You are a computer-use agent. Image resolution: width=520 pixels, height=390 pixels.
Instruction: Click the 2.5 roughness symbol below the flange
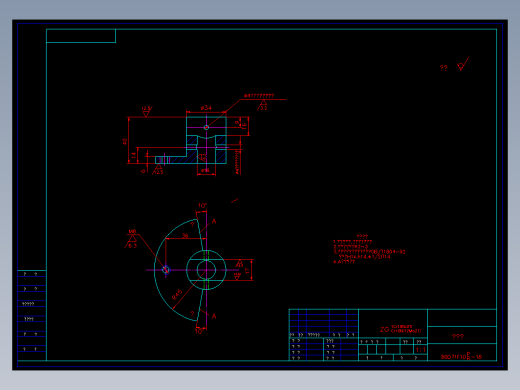tap(158, 170)
